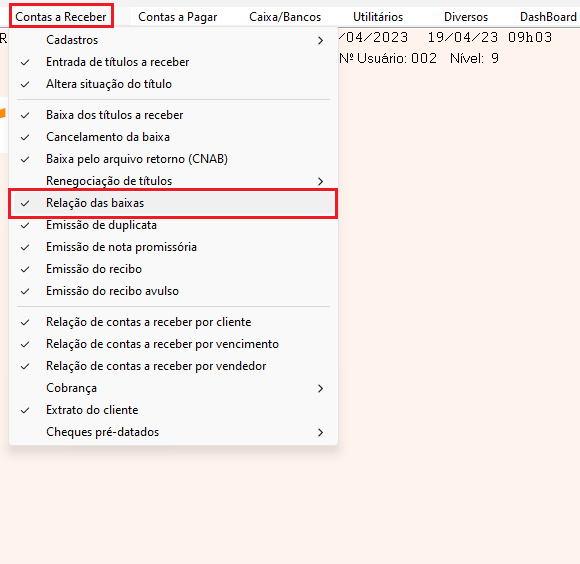Open the Diversos menu
This screenshot has width=580, height=564.
tap(466, 17)
